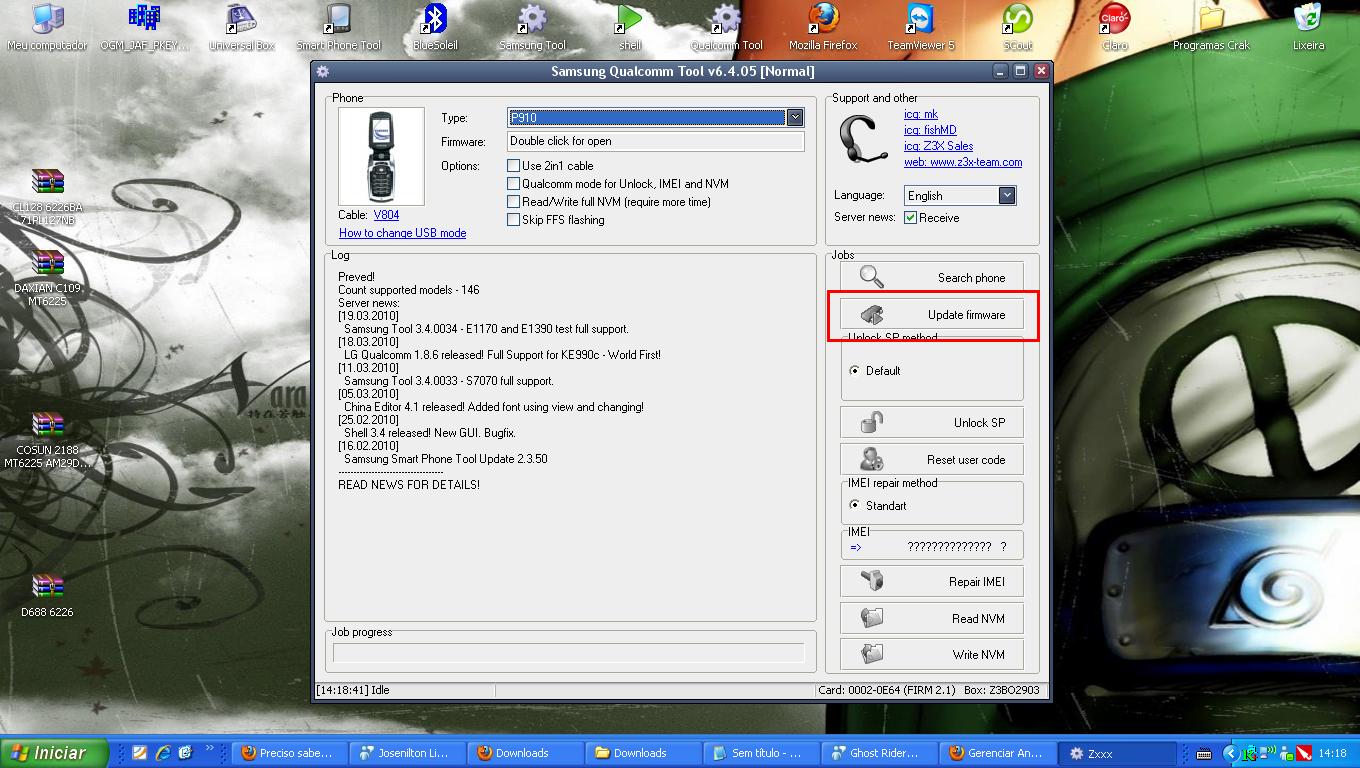Open the Language dropdown
Screen dimensions: 1360x768
pyautogui.click(x=1007, y=196)
